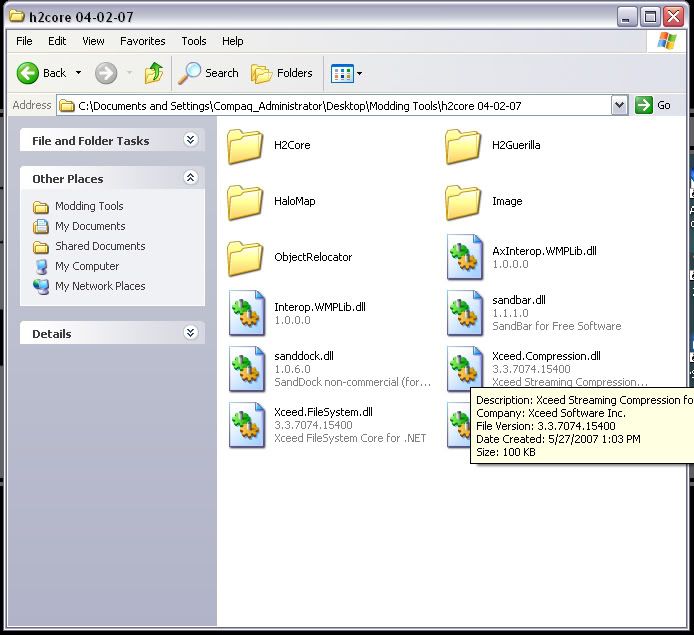Click the Xceed.FileSystem.dll file name

click(323, 412)
